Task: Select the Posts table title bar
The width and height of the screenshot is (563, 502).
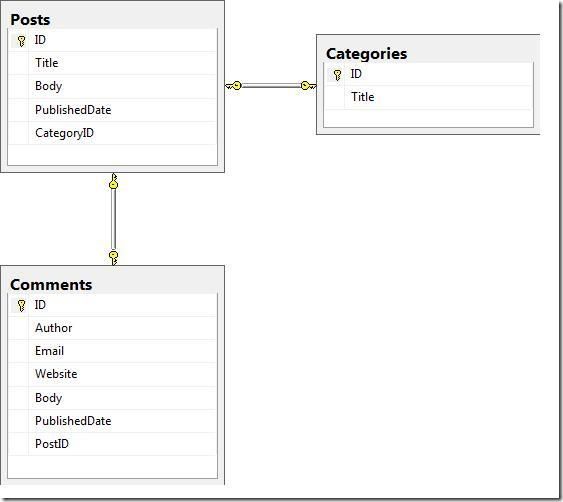Action: point(112,19)
